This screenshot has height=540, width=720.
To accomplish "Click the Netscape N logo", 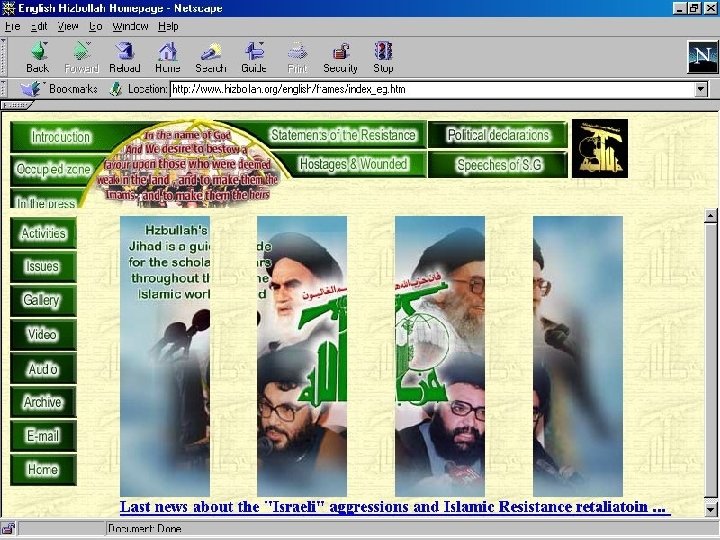I will point(702,57).
